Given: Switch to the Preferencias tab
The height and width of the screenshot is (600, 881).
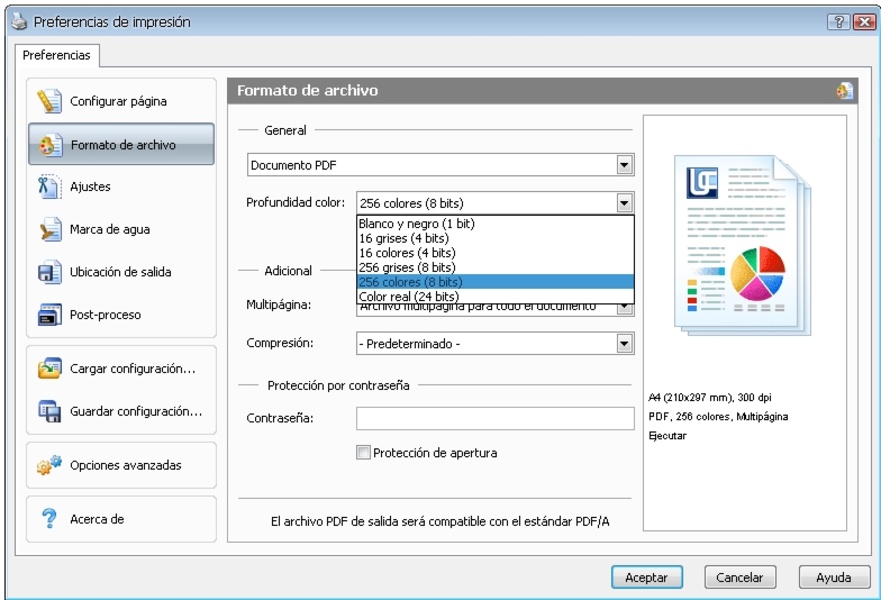Looking at the screenshot, I should (x=56, y=56).
